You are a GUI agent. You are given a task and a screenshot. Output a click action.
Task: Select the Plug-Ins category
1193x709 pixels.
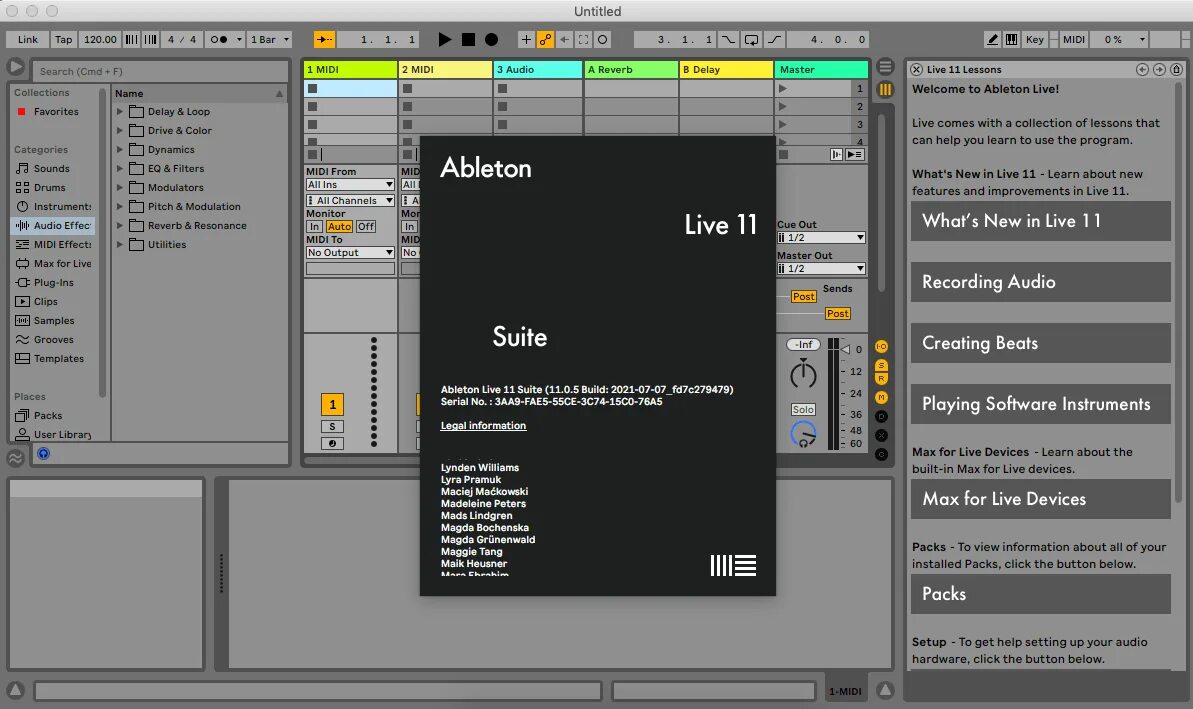click(53, 283)
